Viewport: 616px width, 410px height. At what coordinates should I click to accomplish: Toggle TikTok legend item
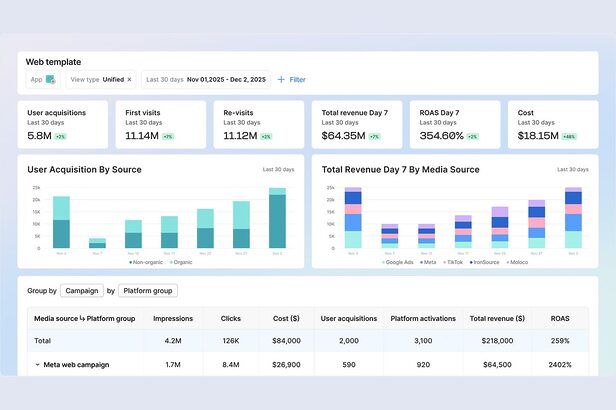click(x=453, y=262)
